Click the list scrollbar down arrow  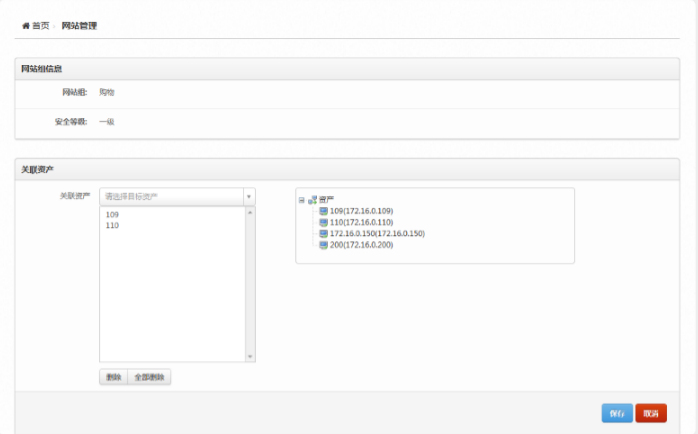pyautogui.click(x=250, y=357)
